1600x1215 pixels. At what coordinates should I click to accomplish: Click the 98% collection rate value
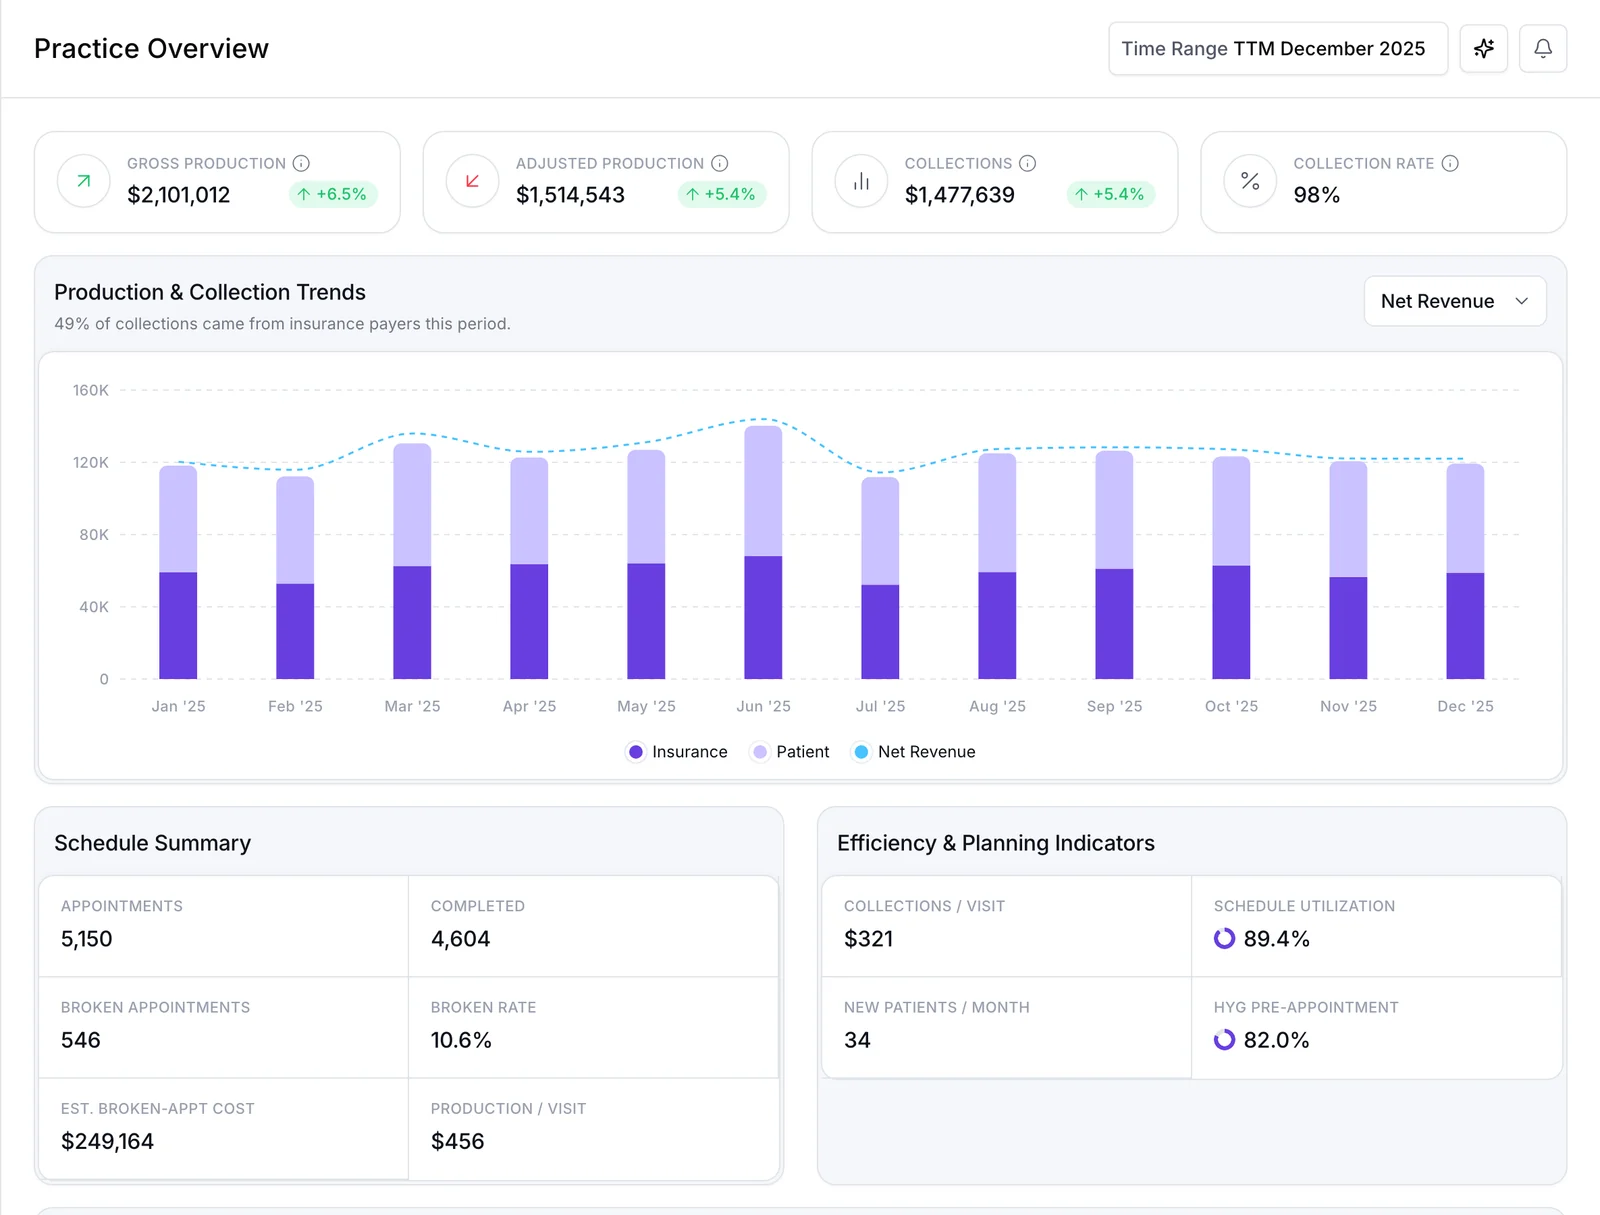[1316, 195]
